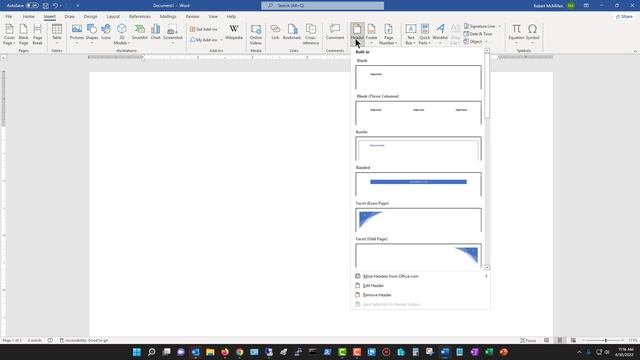Viewport: 640px width, 360px height.
Task: Open the Page Number menu
Action: (388, 34)
